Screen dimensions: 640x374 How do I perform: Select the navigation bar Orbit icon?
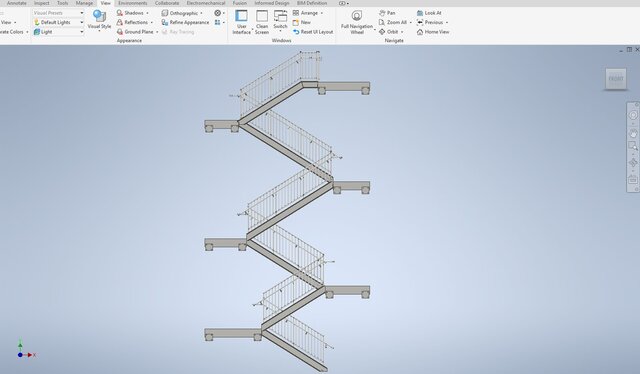(x=633, y=163)
